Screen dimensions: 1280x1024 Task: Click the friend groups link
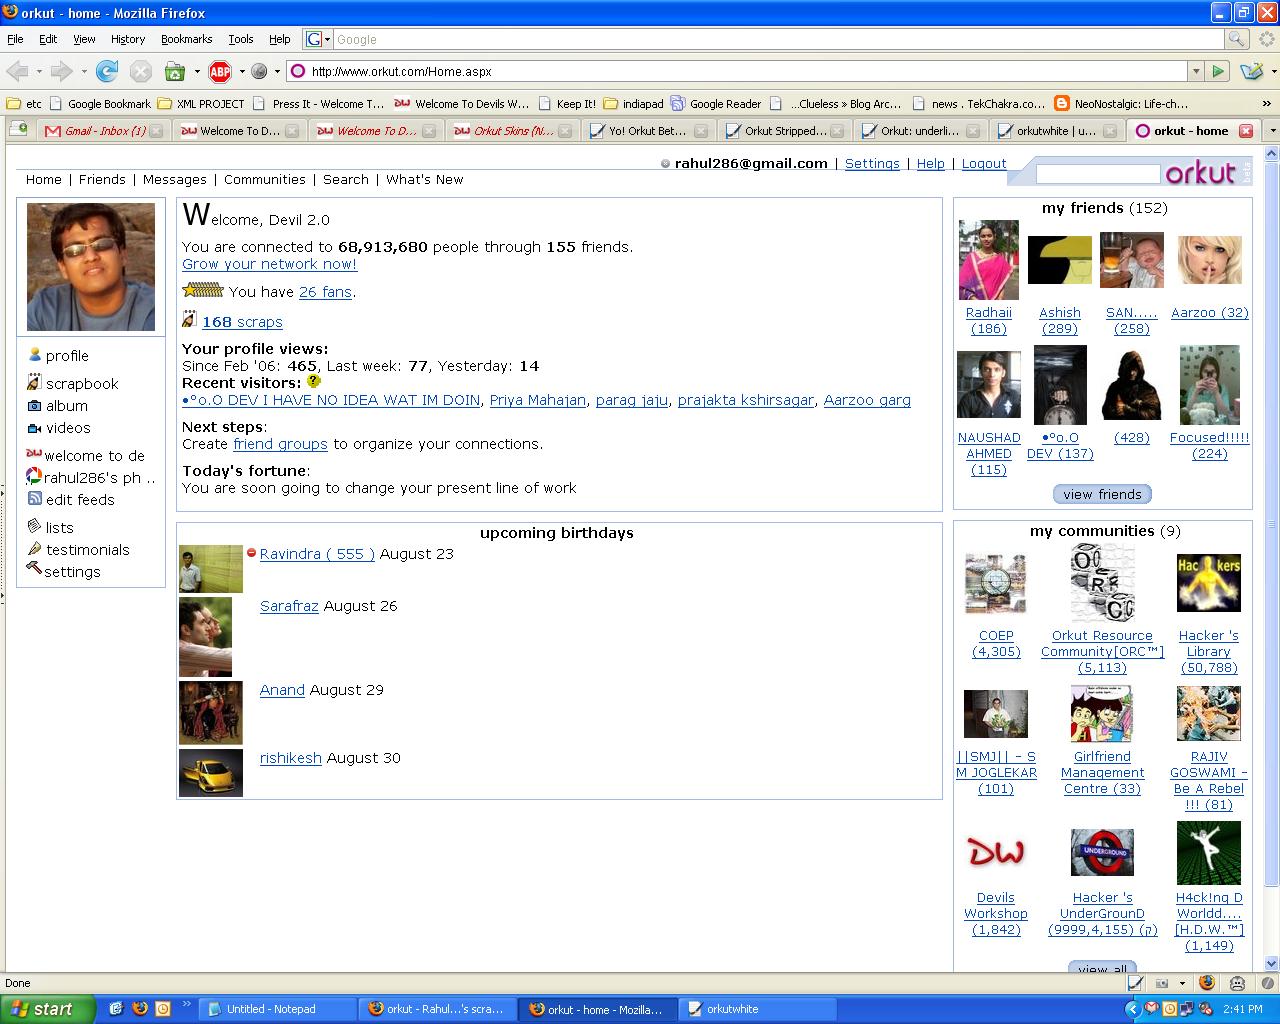280,444
